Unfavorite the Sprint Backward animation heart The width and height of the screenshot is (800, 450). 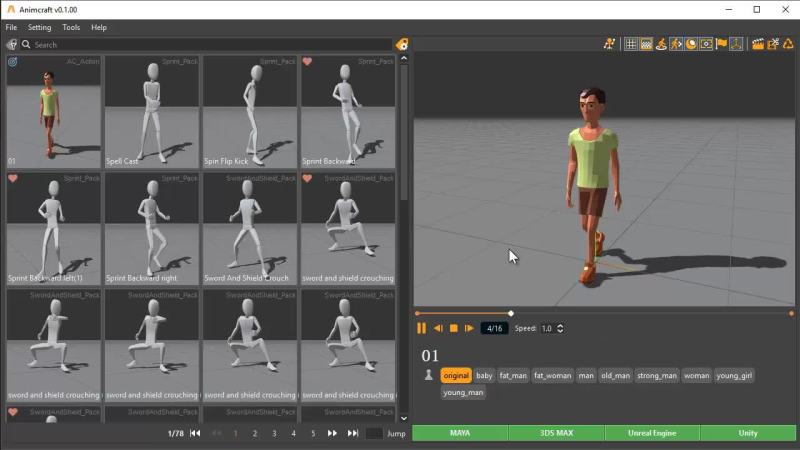click(x=307, y=62)
